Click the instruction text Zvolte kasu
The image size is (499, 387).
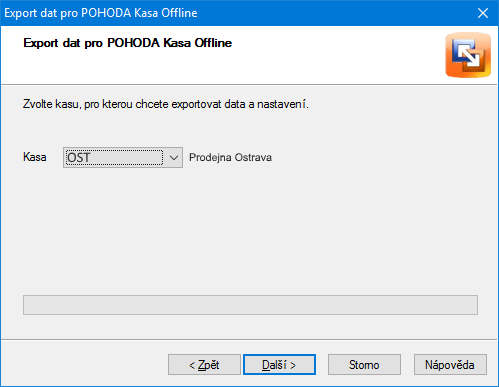click(166, 104)
